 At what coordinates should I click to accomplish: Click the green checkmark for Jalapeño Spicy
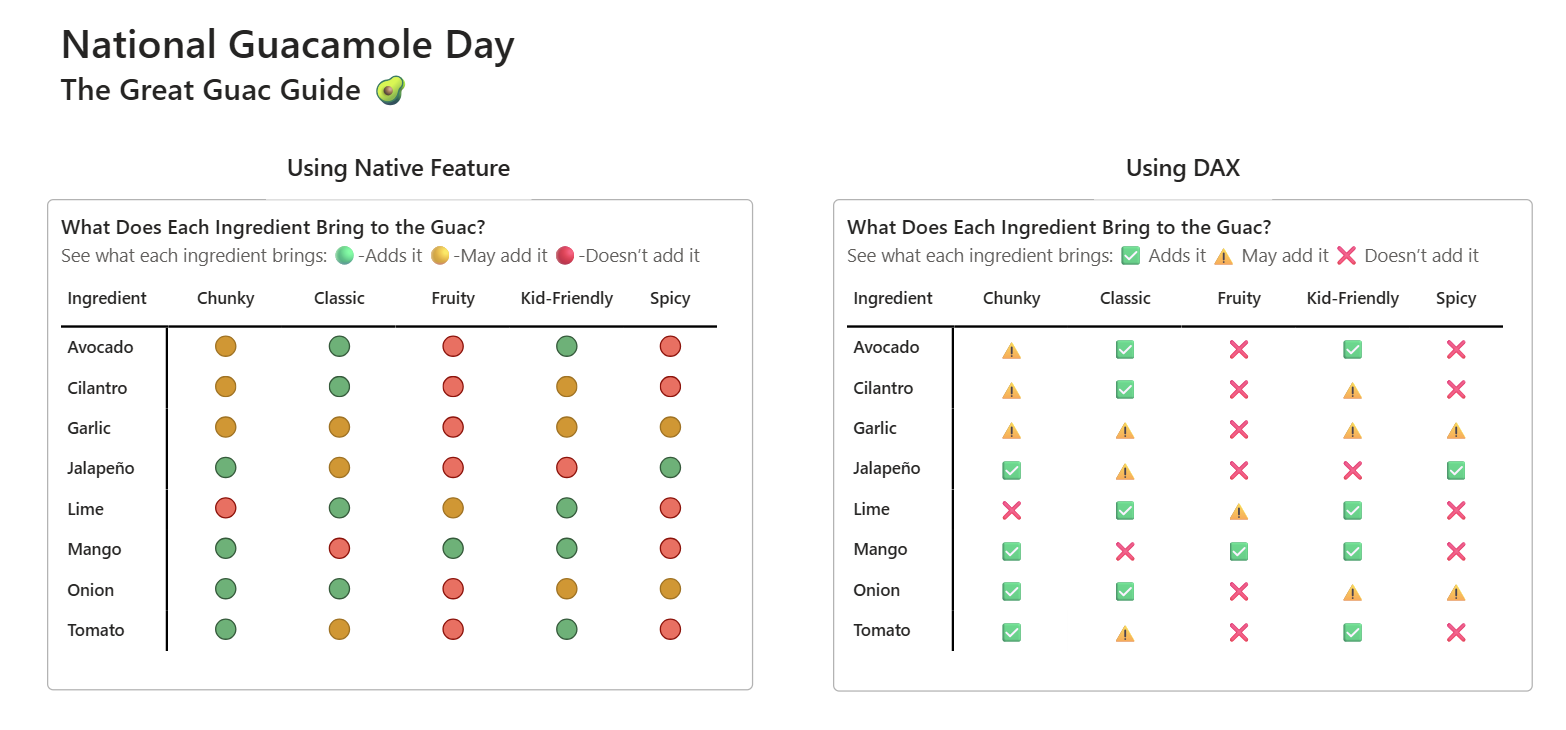1455,469
